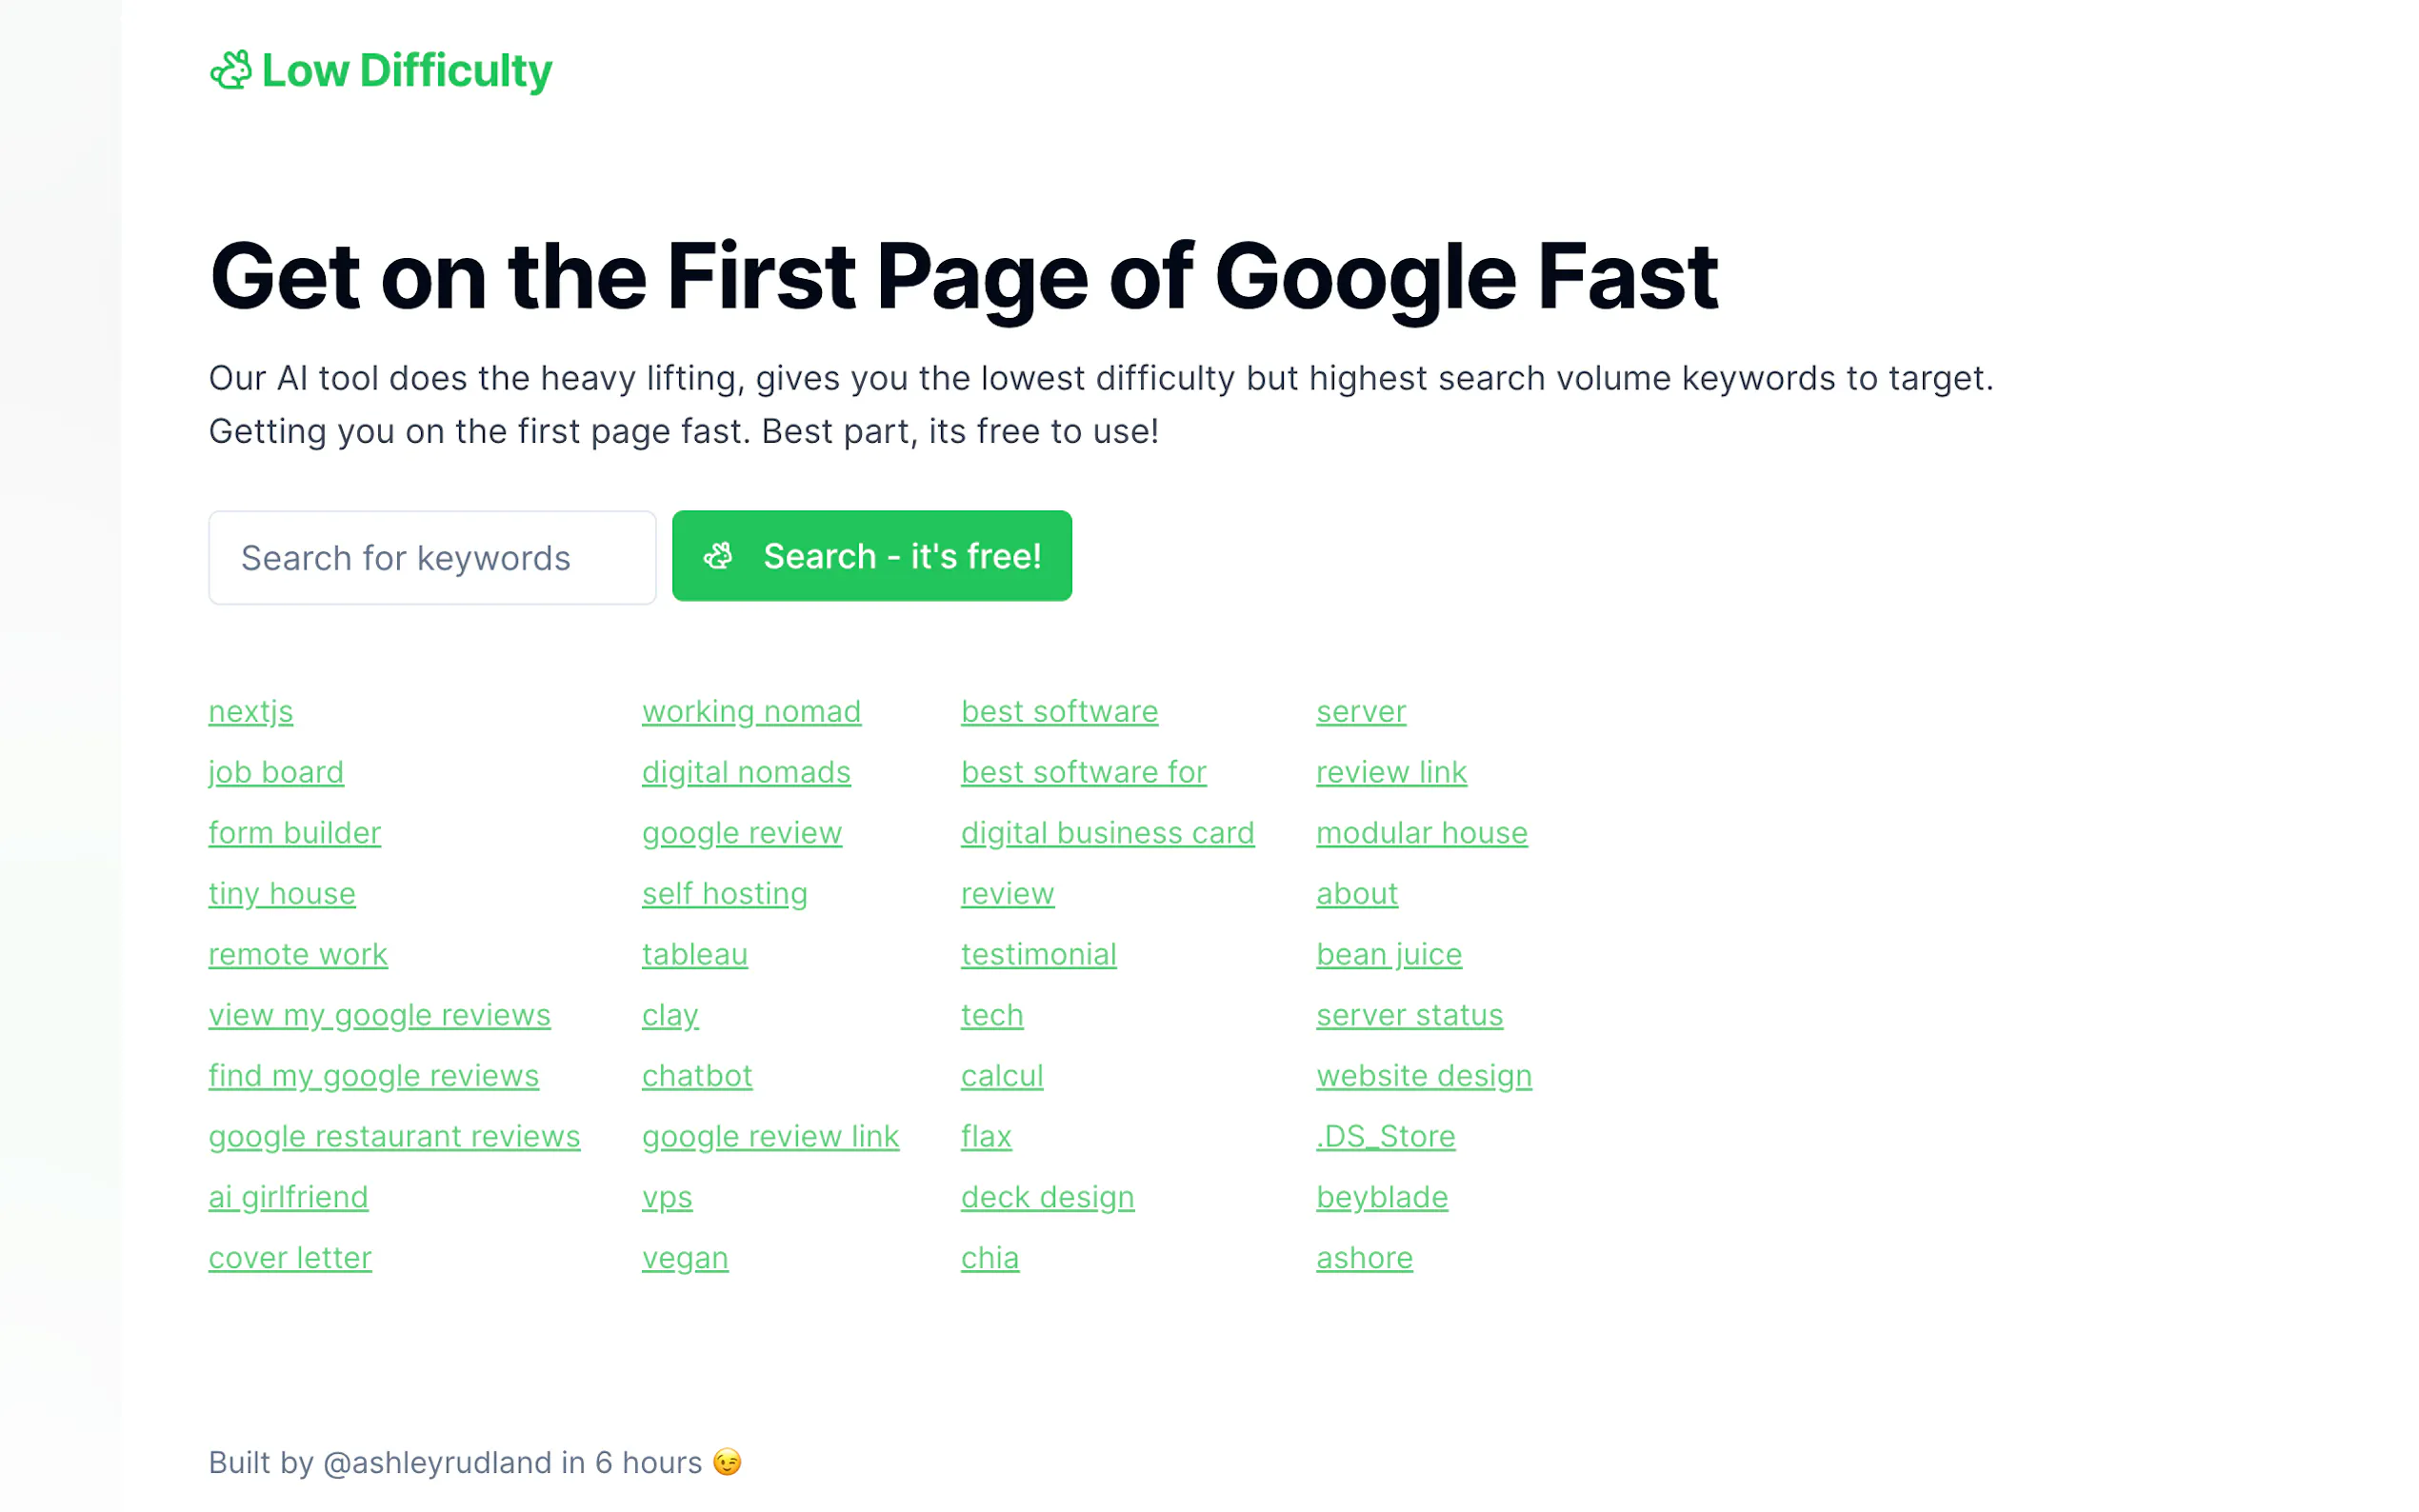Open the nextjs keyword link
The image size is (2419, 1512).
(250, 711)
